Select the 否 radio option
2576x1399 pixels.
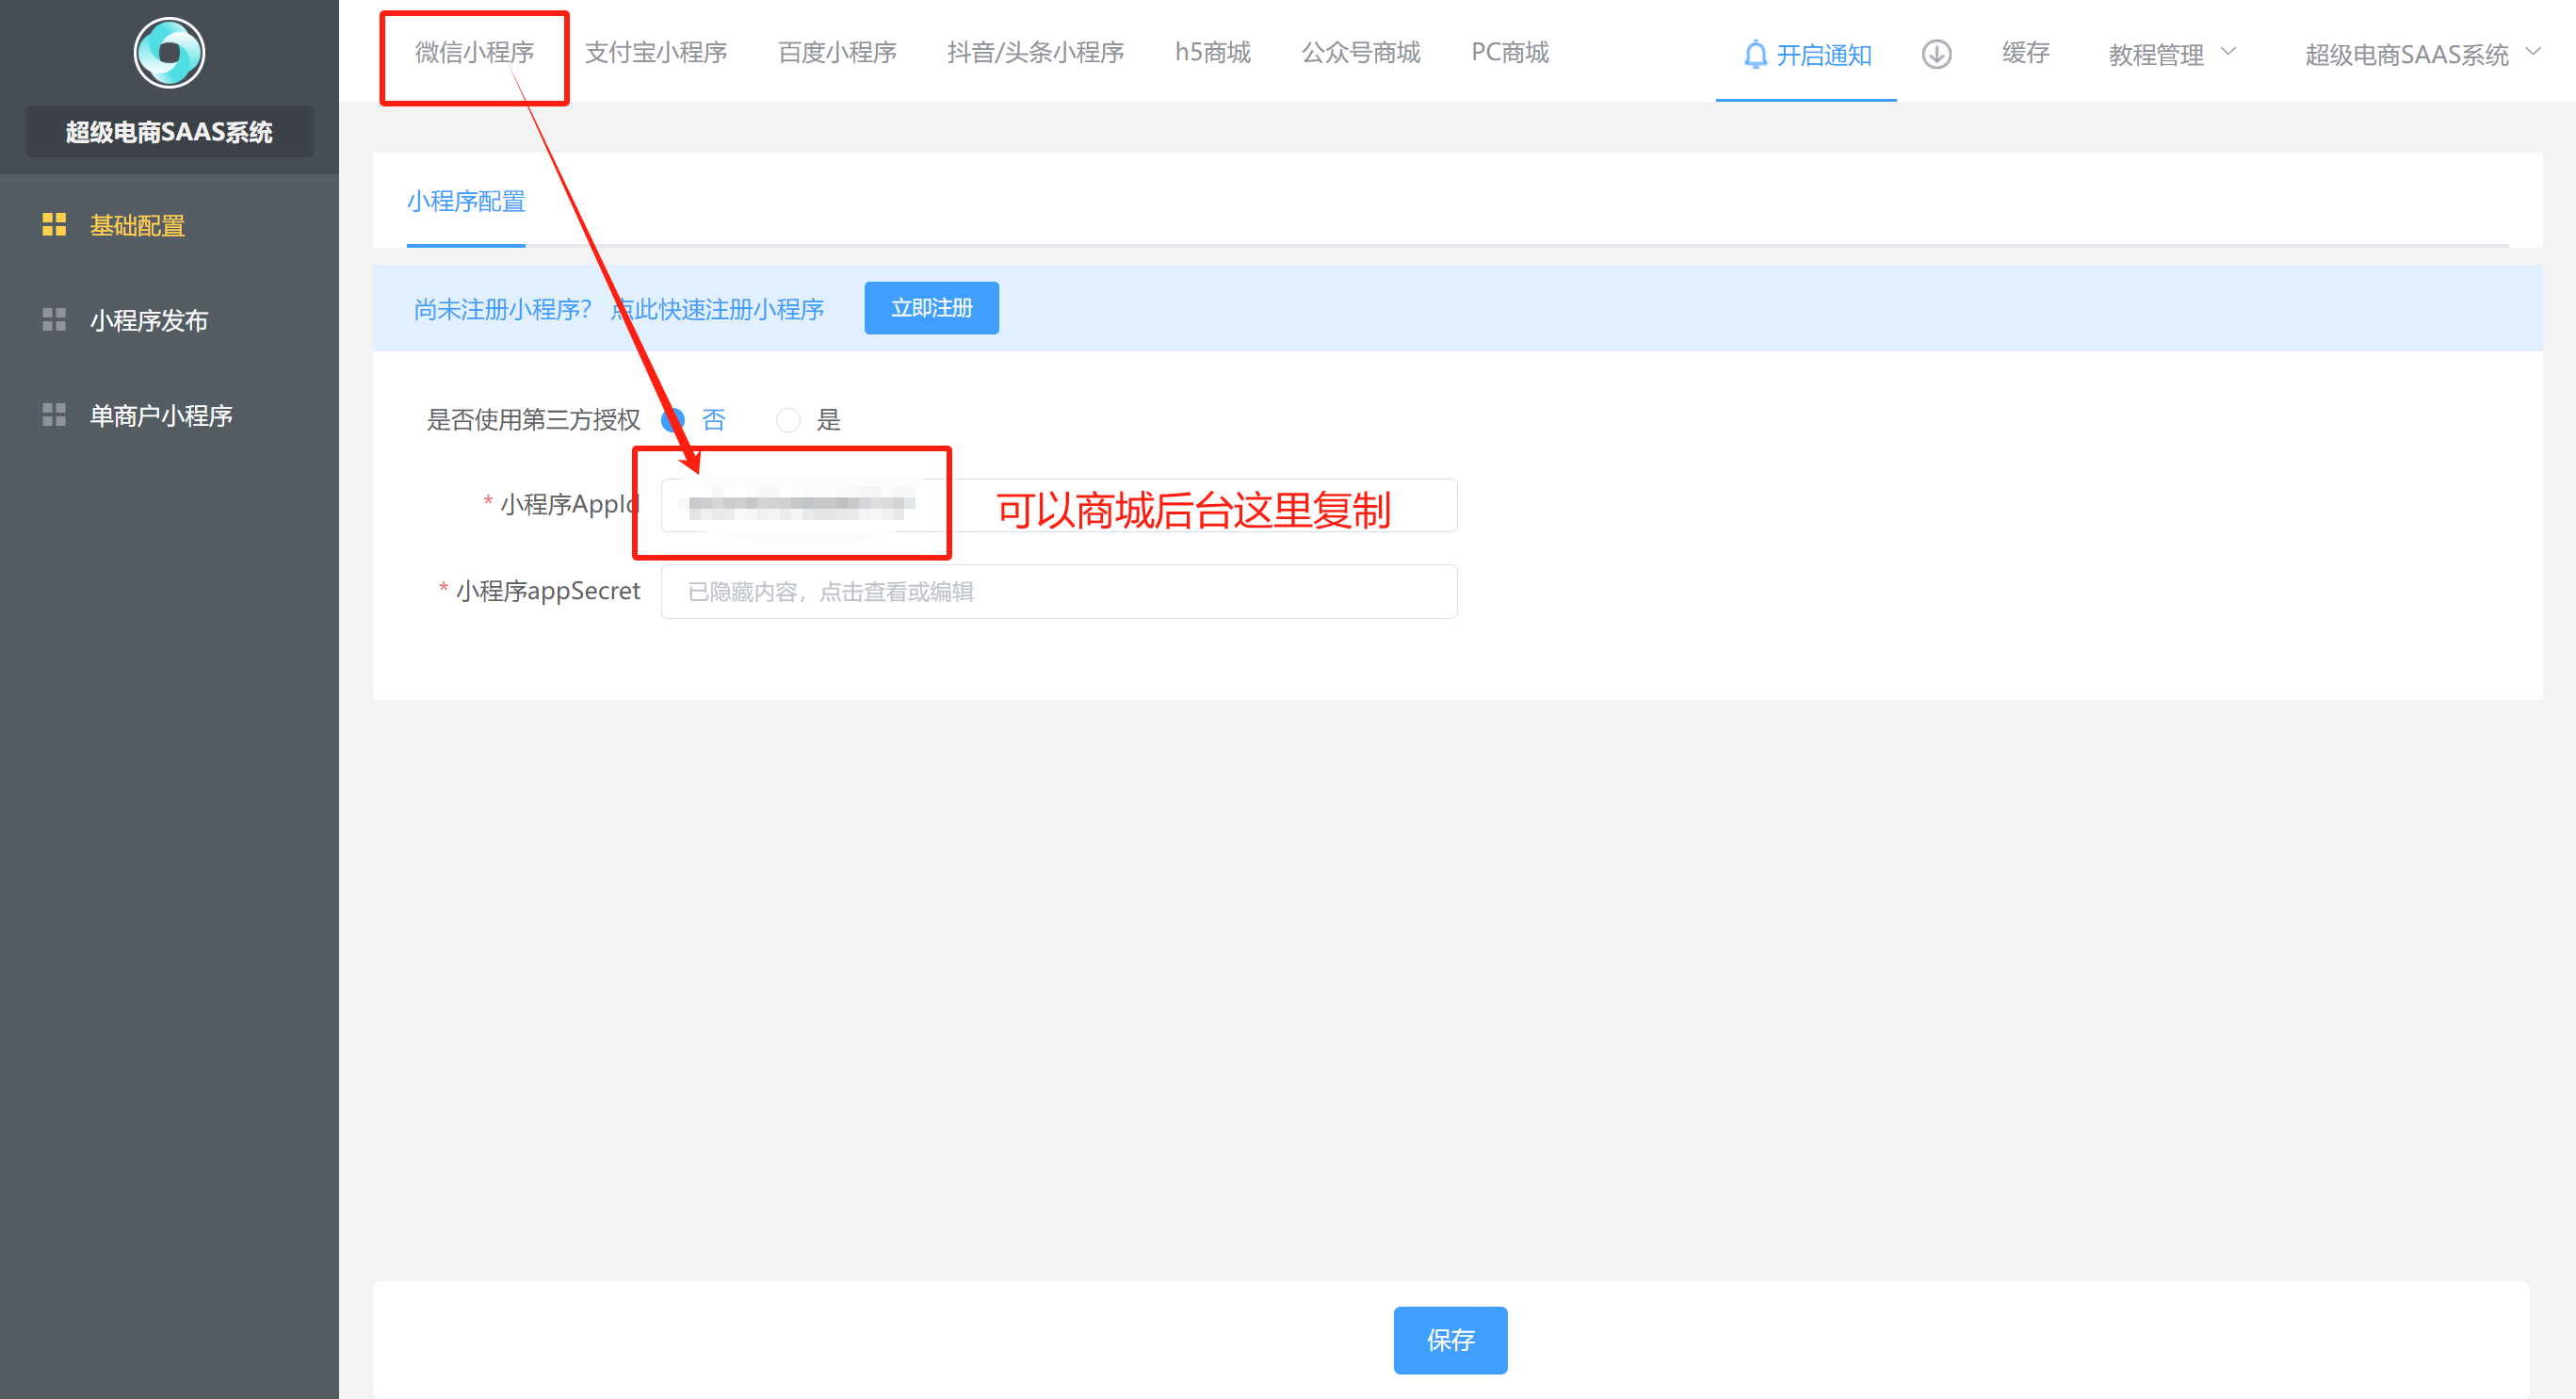673,420
